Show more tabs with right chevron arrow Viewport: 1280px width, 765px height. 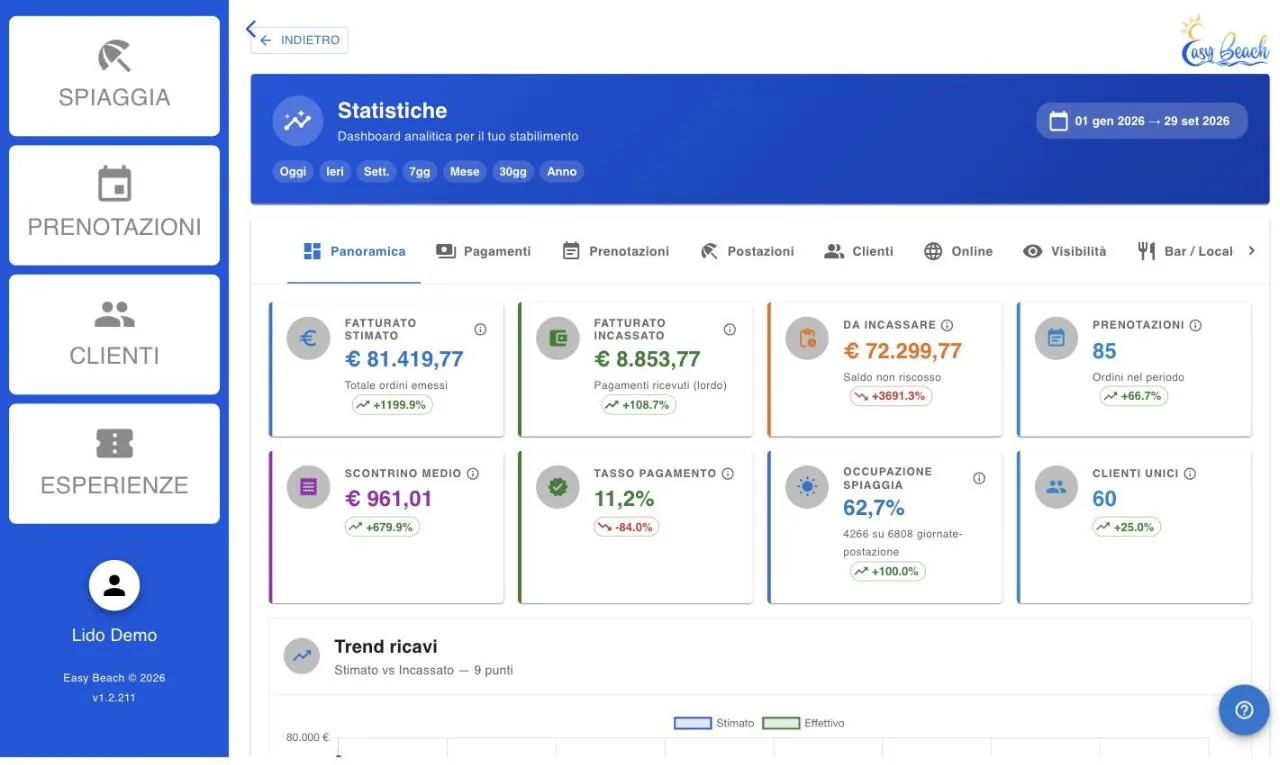[x=1251, y=251]
